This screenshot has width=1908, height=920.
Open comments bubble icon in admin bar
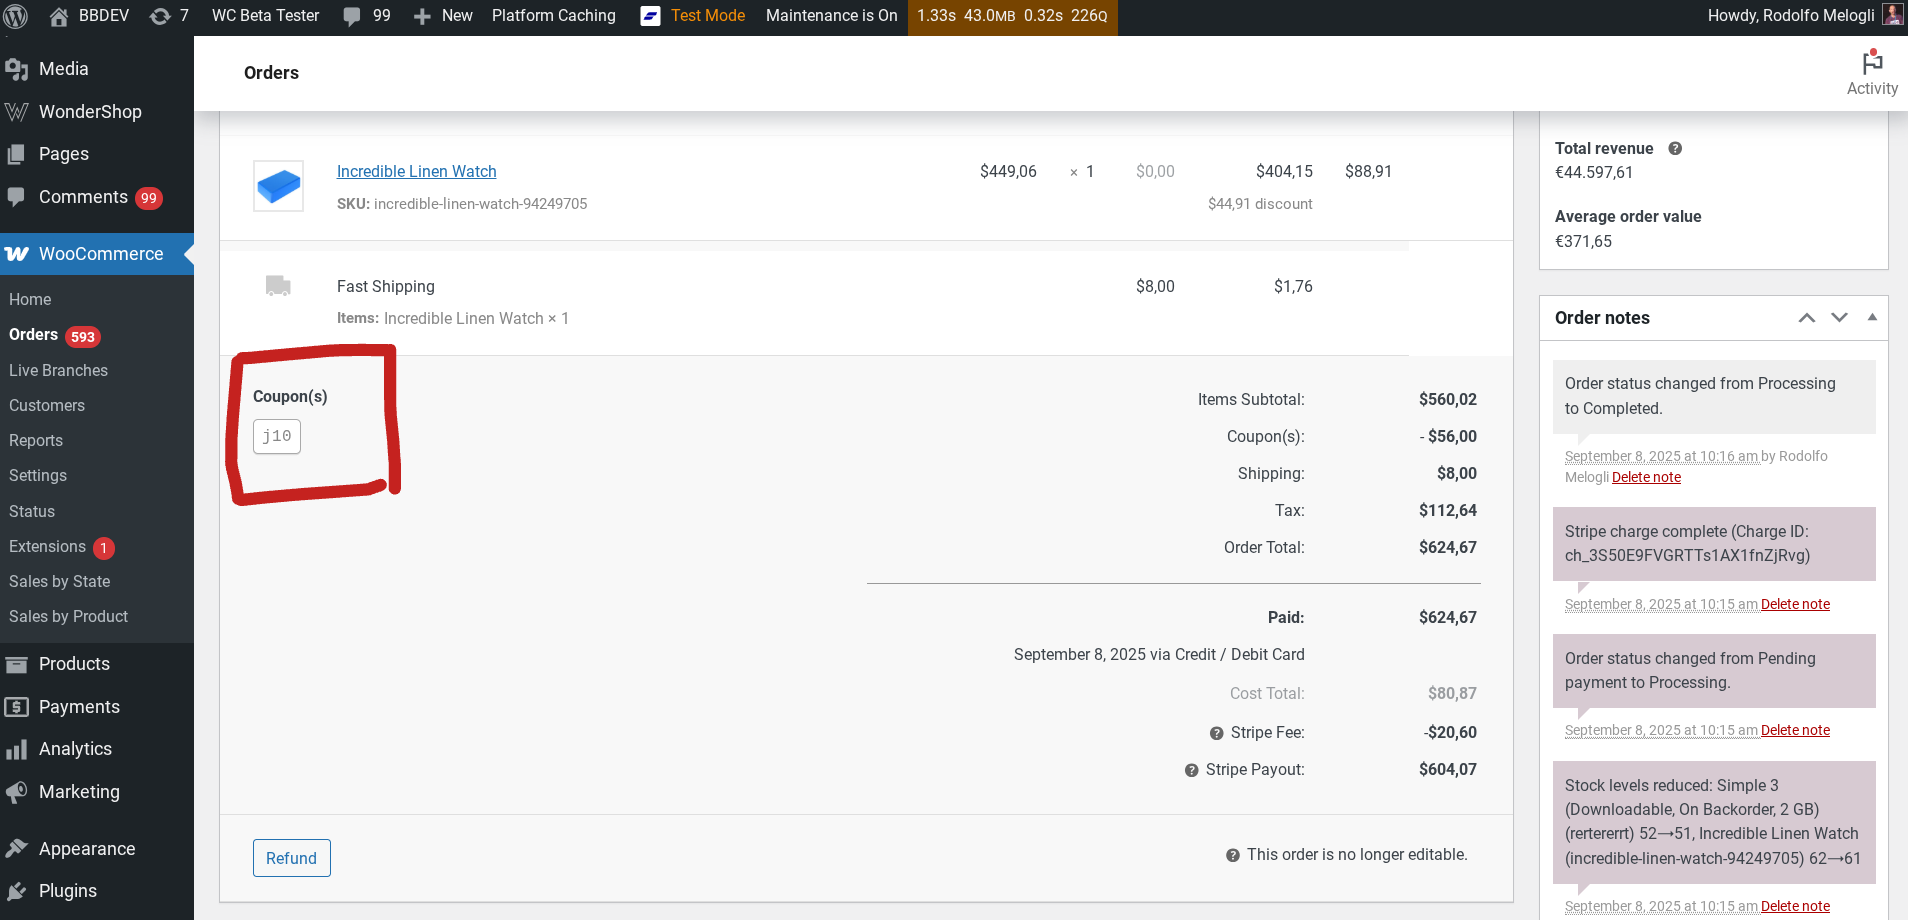(x=352, y=16)
